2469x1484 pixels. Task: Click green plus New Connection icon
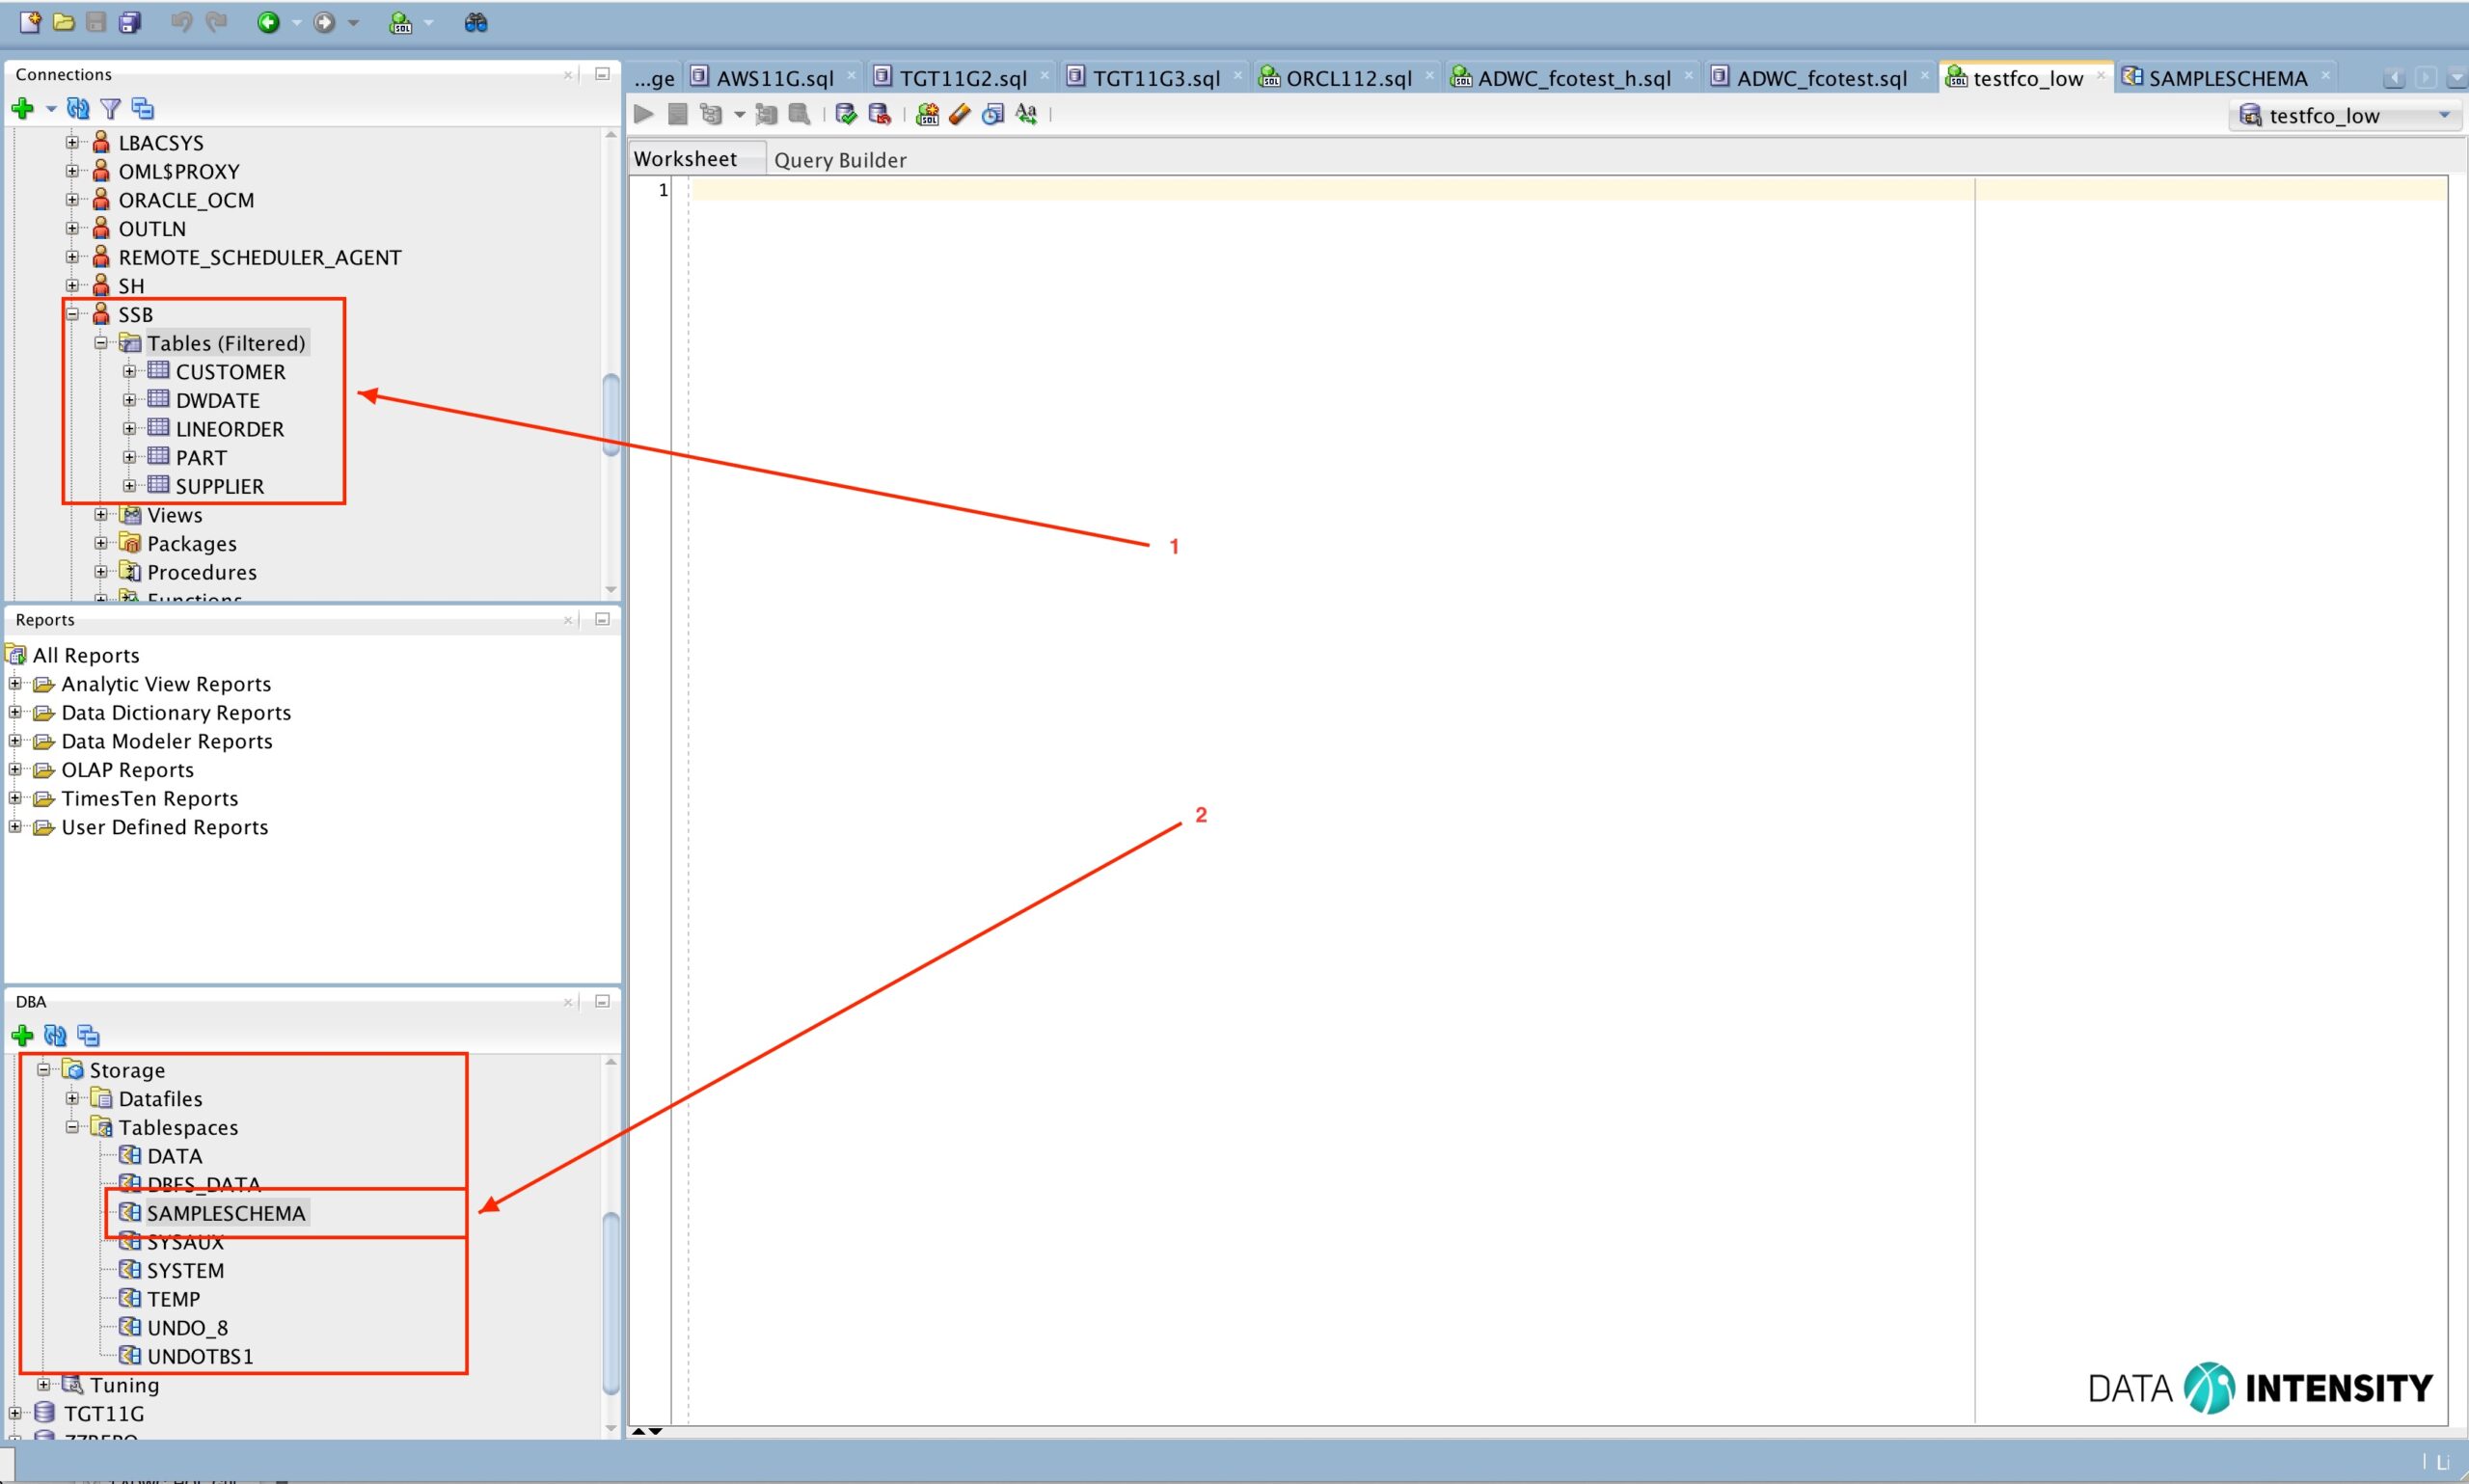pos(22,108)
